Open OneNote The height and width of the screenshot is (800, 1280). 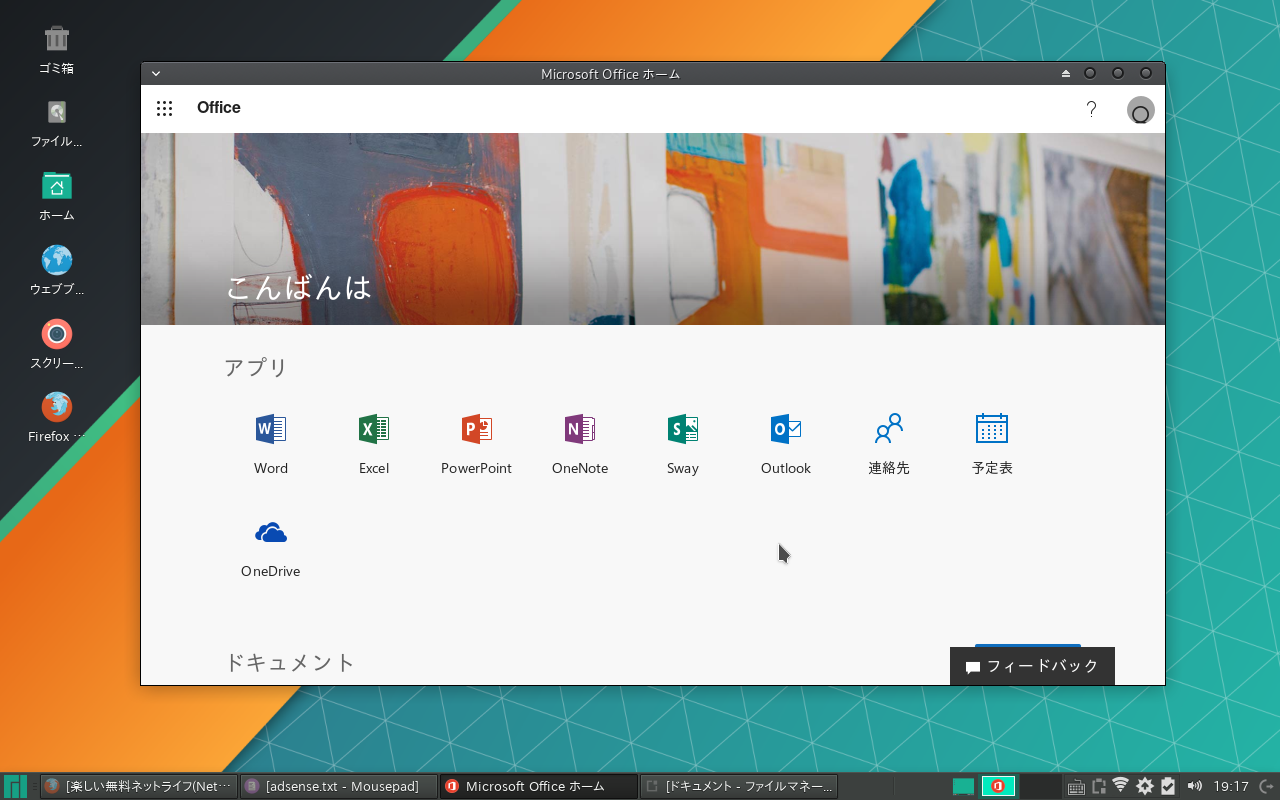pyautogui.click(x=580, y=444)
